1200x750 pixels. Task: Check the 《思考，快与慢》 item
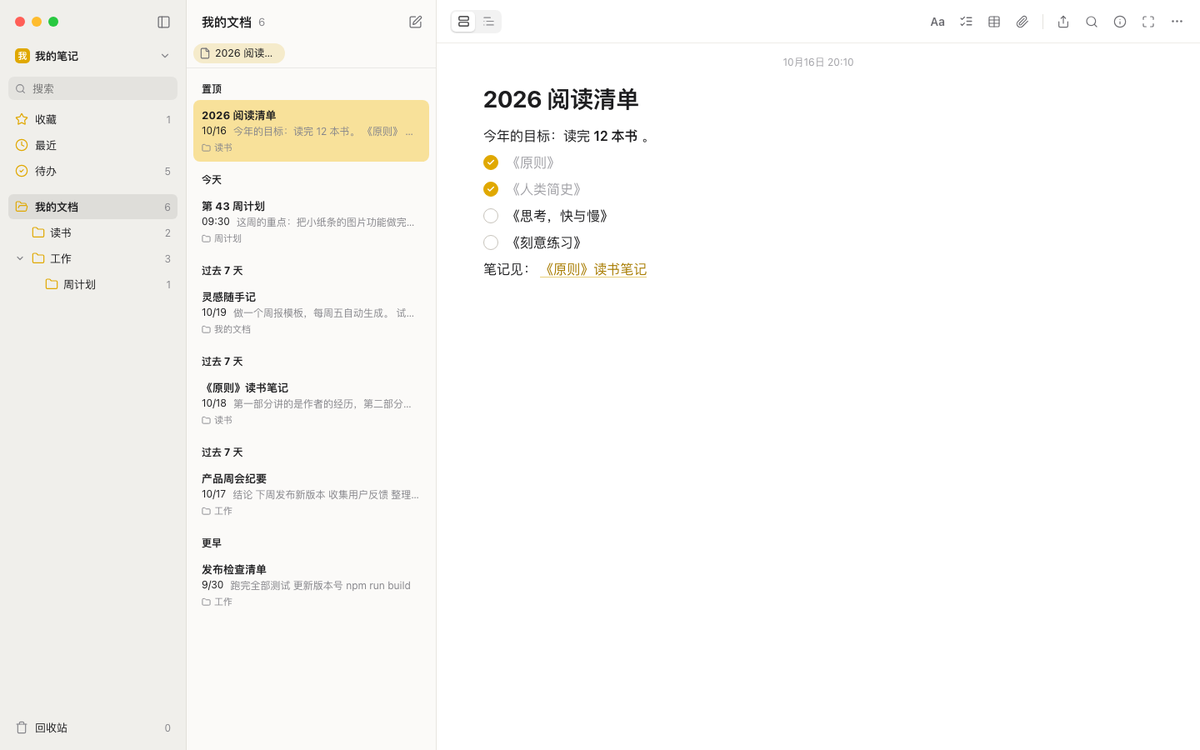pos(491,216)
